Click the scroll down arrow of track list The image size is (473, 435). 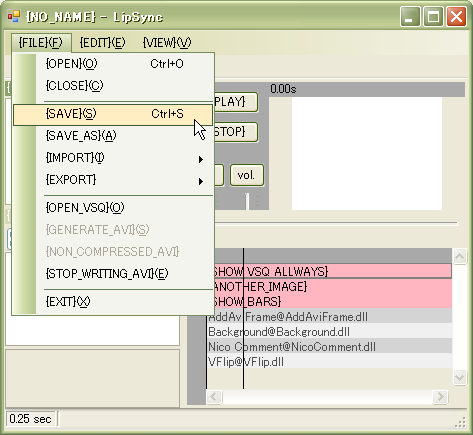[460, 377]
